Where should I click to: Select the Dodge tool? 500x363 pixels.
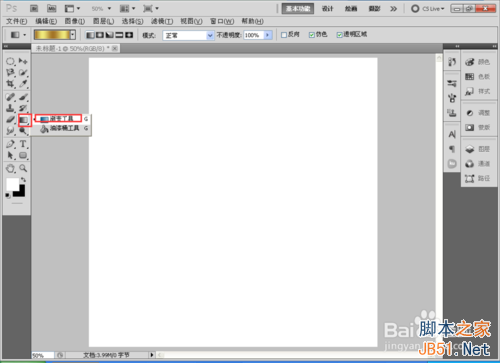click(23, 131)
